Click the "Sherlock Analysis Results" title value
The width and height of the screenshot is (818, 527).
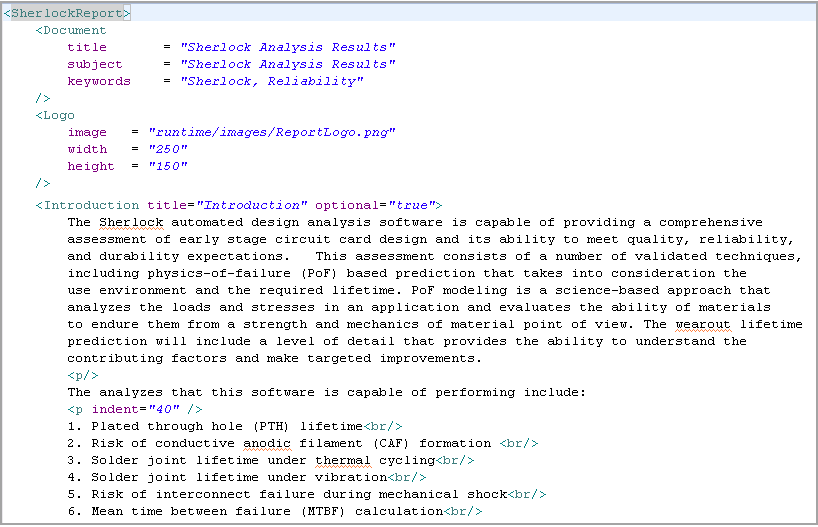[x=287, y=47]
